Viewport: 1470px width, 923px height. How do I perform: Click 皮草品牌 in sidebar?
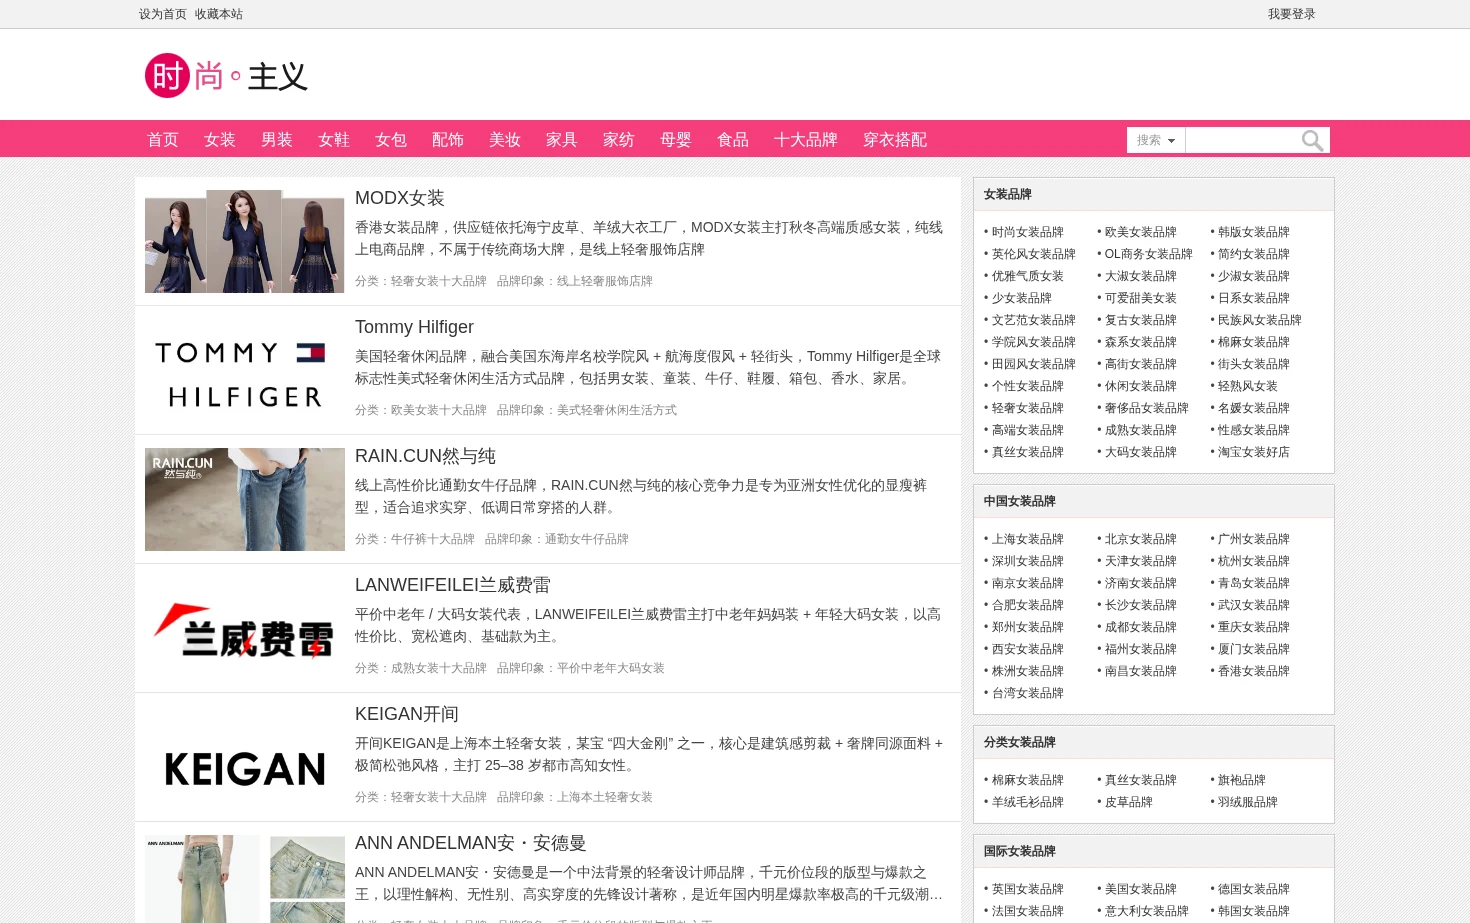click(x=1129, y=802)
